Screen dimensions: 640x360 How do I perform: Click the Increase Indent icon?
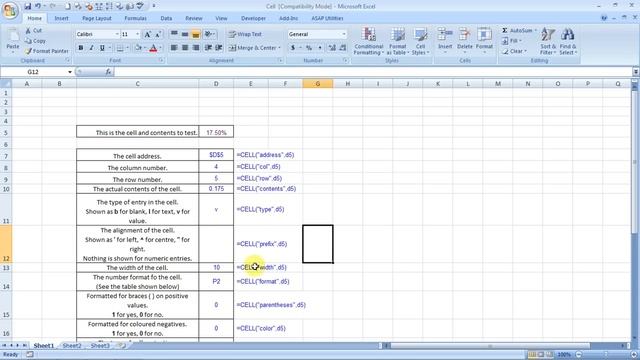point(219,48)
